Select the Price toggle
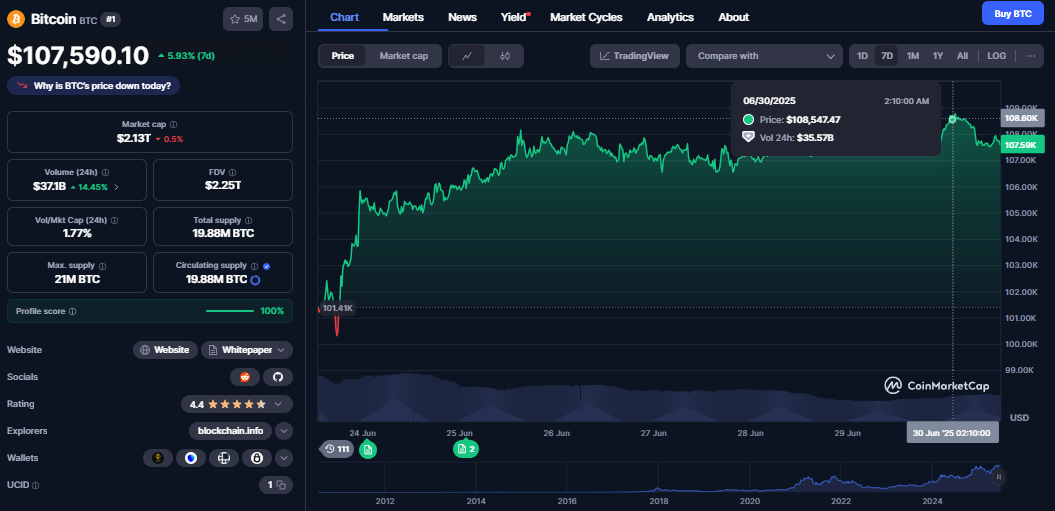This screenshot has height=511, width=1055. (342, 56)
